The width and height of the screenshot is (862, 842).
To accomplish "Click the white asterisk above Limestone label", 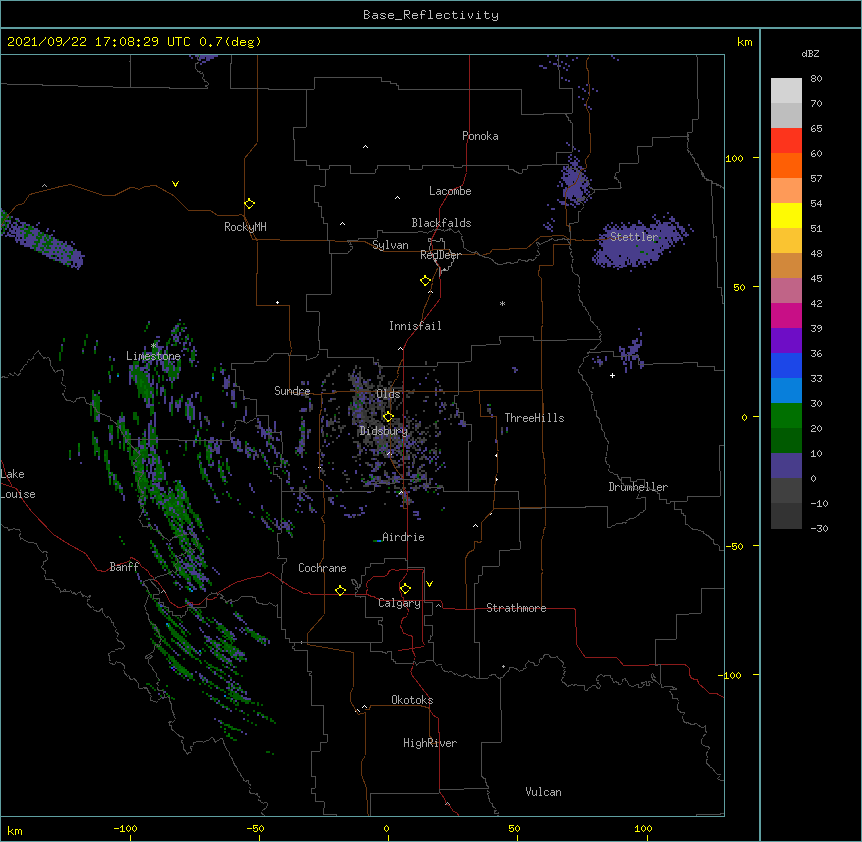I will (154, 346).
